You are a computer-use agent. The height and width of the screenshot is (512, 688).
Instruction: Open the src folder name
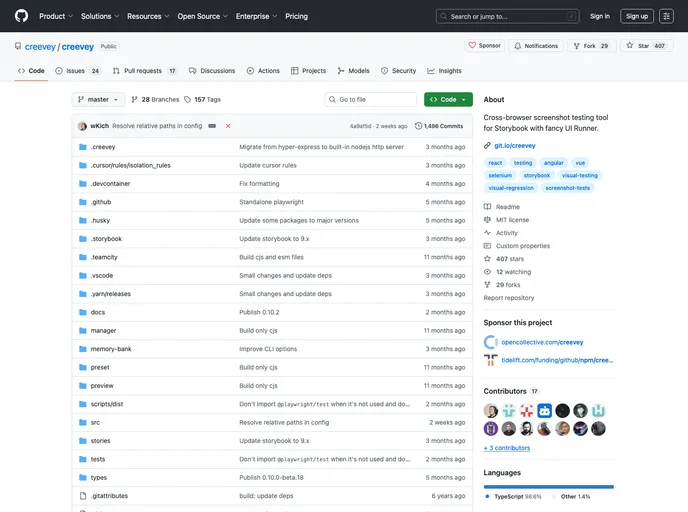(95, 422)
